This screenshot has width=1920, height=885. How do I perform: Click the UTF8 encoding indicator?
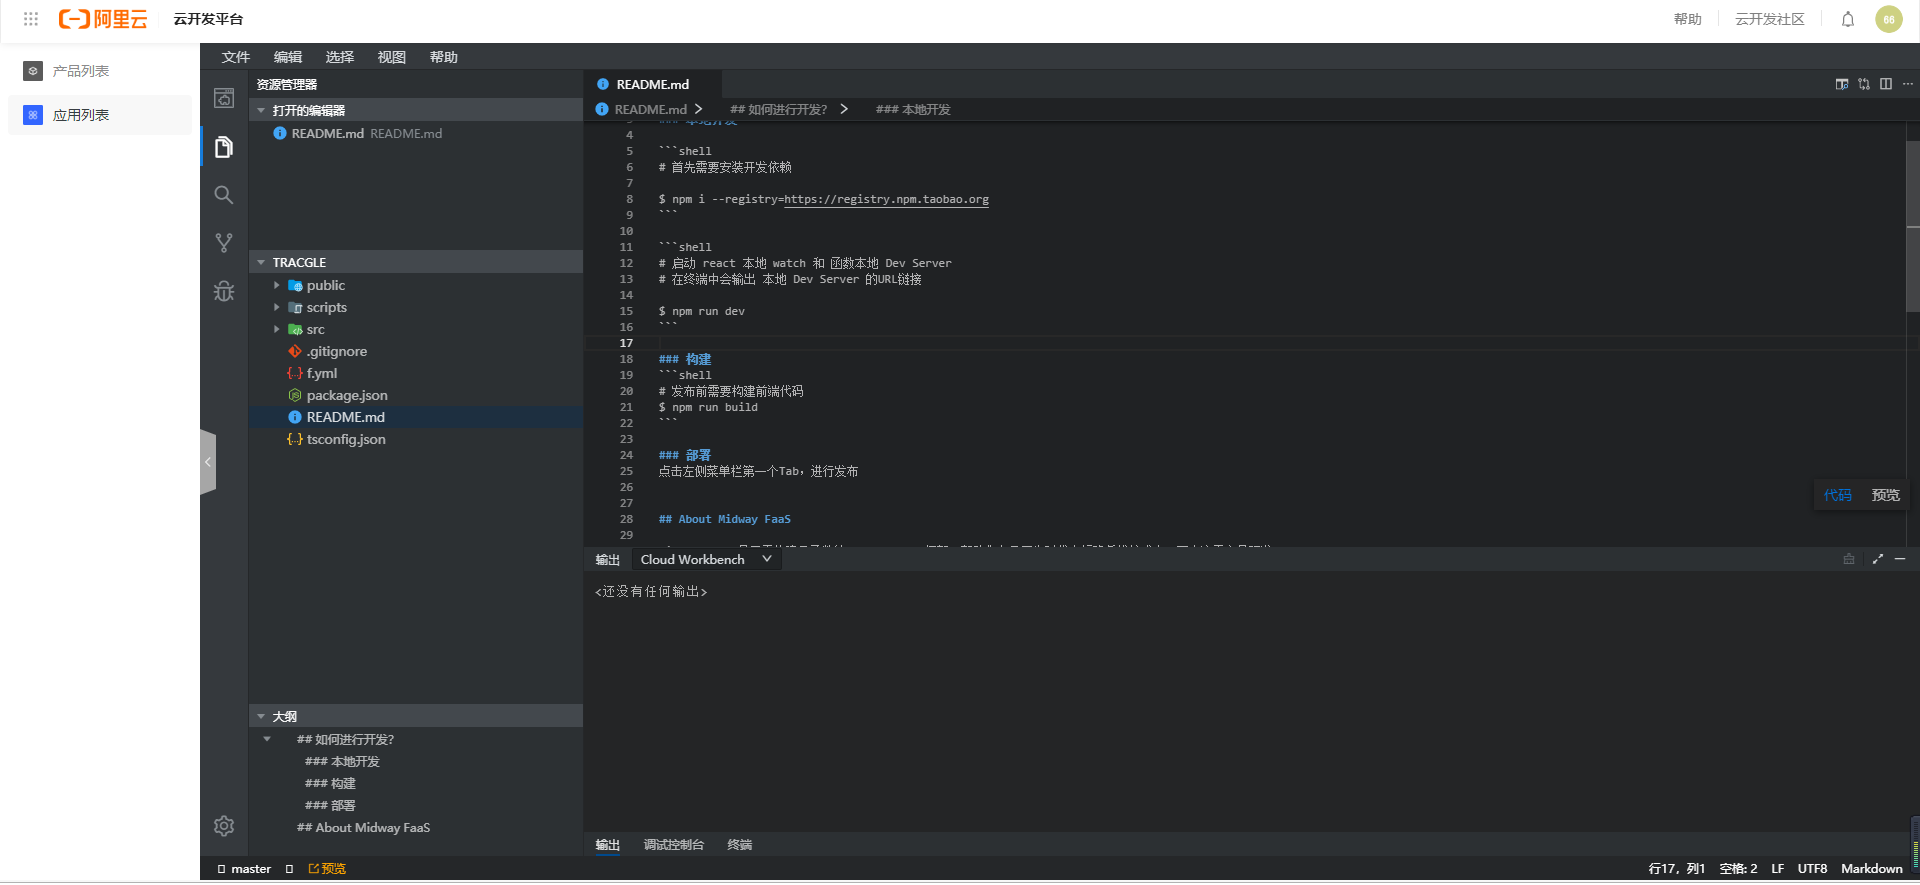click(1812, 869)
